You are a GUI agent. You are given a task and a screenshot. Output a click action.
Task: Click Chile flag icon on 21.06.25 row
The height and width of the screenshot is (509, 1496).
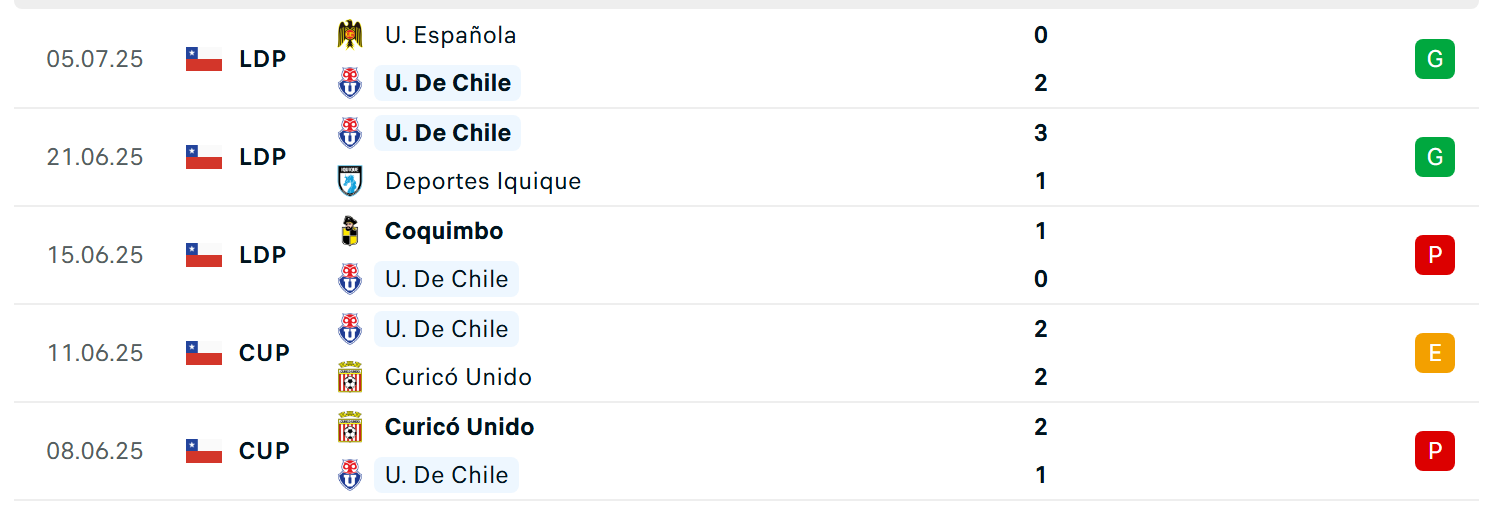[x=204, y=157]
